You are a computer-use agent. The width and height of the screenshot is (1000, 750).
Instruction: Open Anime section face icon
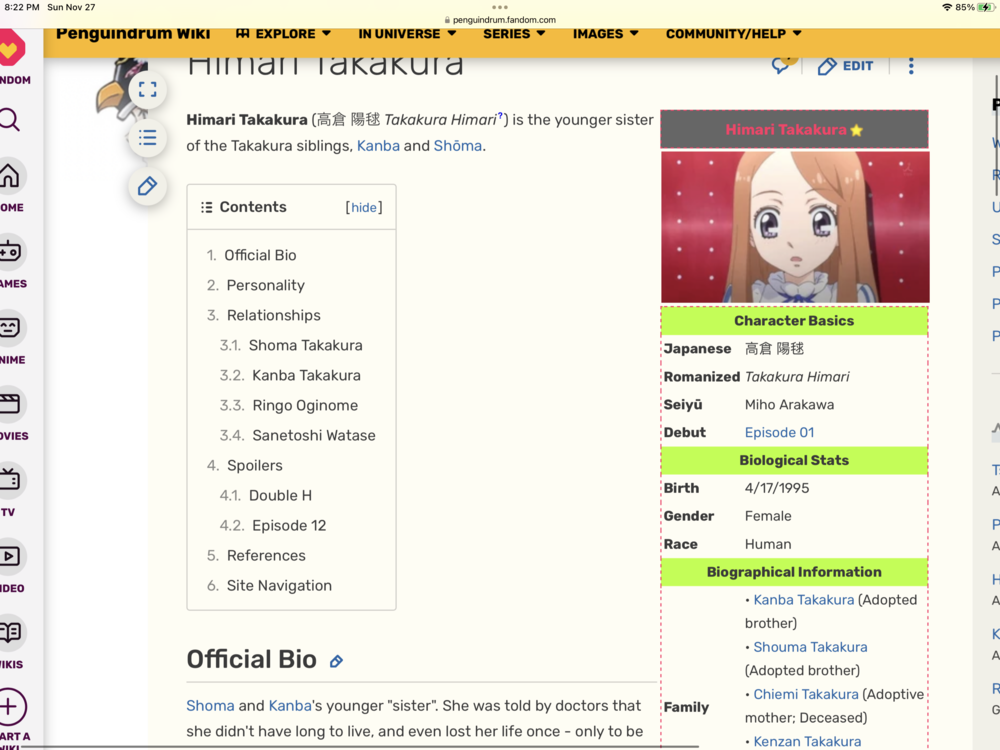(x=9, y=328)
